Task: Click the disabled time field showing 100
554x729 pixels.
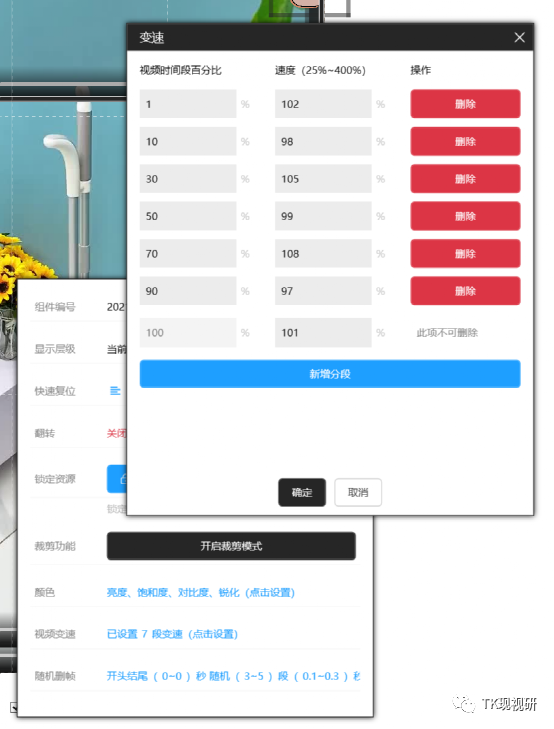Action: point(188,332)
